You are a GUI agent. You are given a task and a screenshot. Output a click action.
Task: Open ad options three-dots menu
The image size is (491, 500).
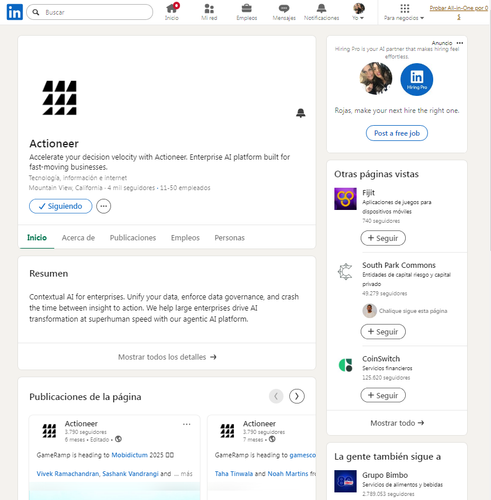coord(460,43)
